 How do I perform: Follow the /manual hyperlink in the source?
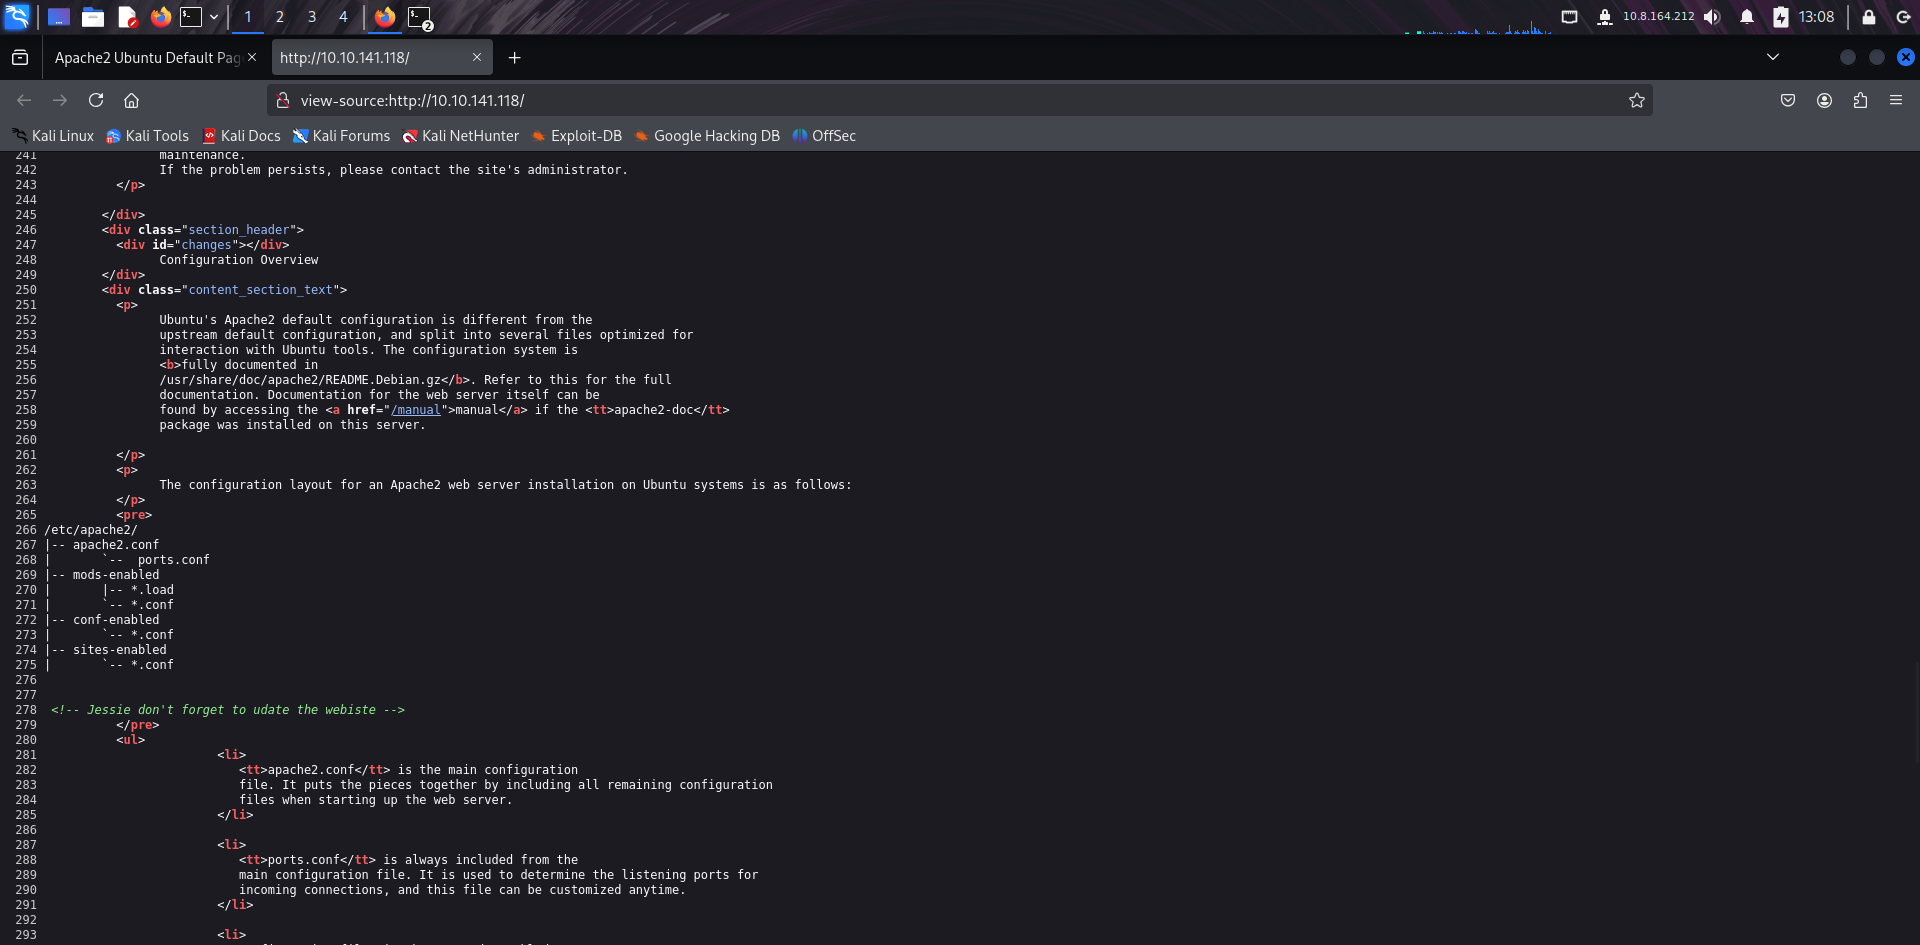[x=416, y=410]
